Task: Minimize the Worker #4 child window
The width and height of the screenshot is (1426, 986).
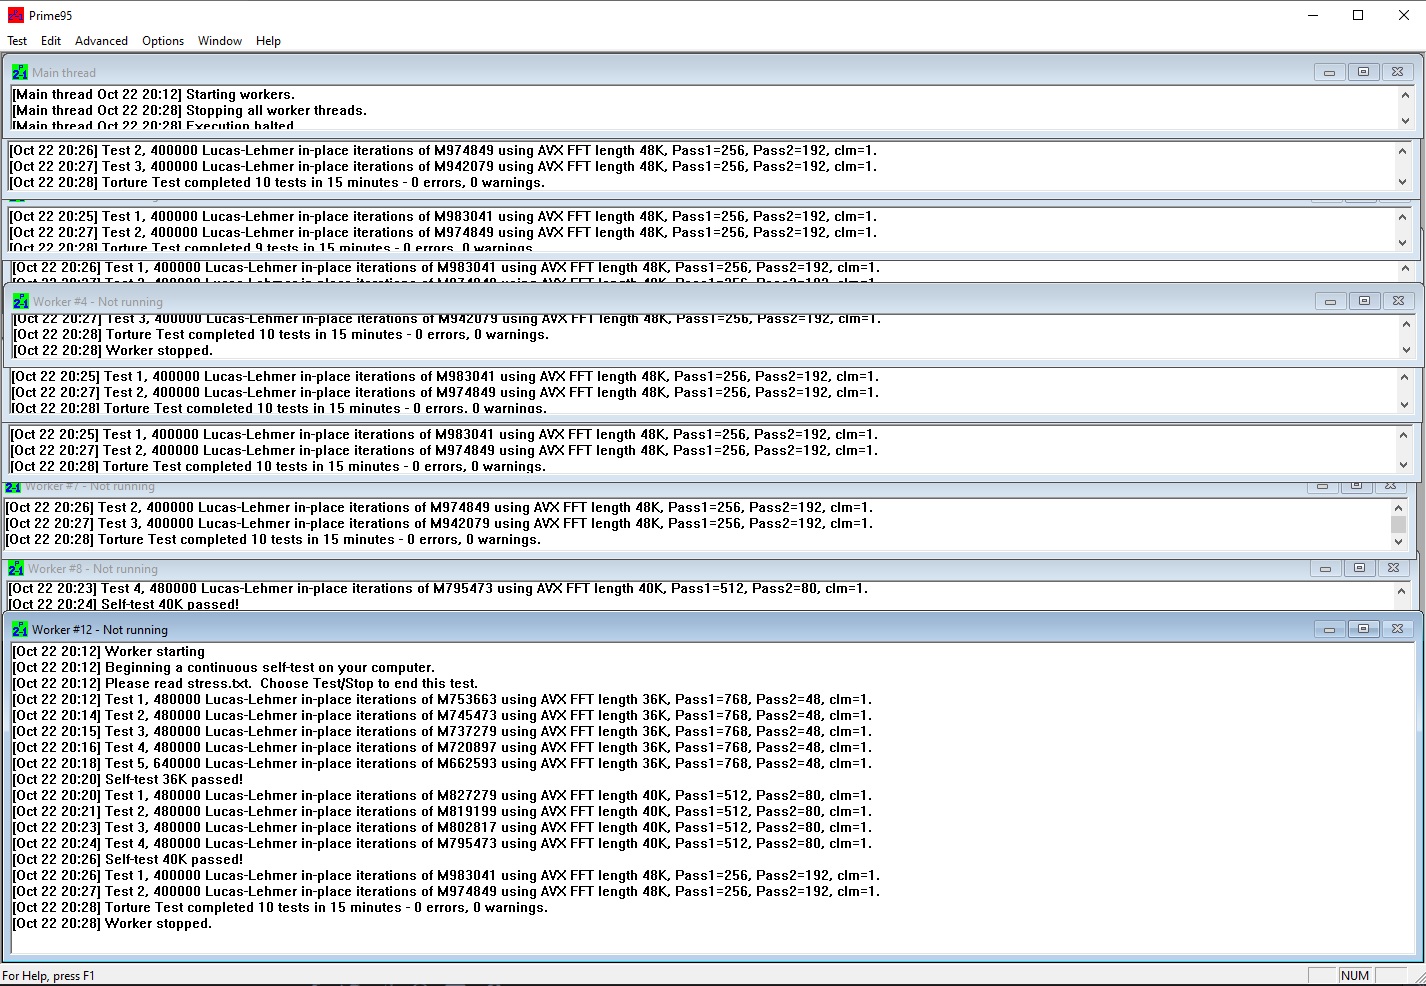Action: 1330,301
